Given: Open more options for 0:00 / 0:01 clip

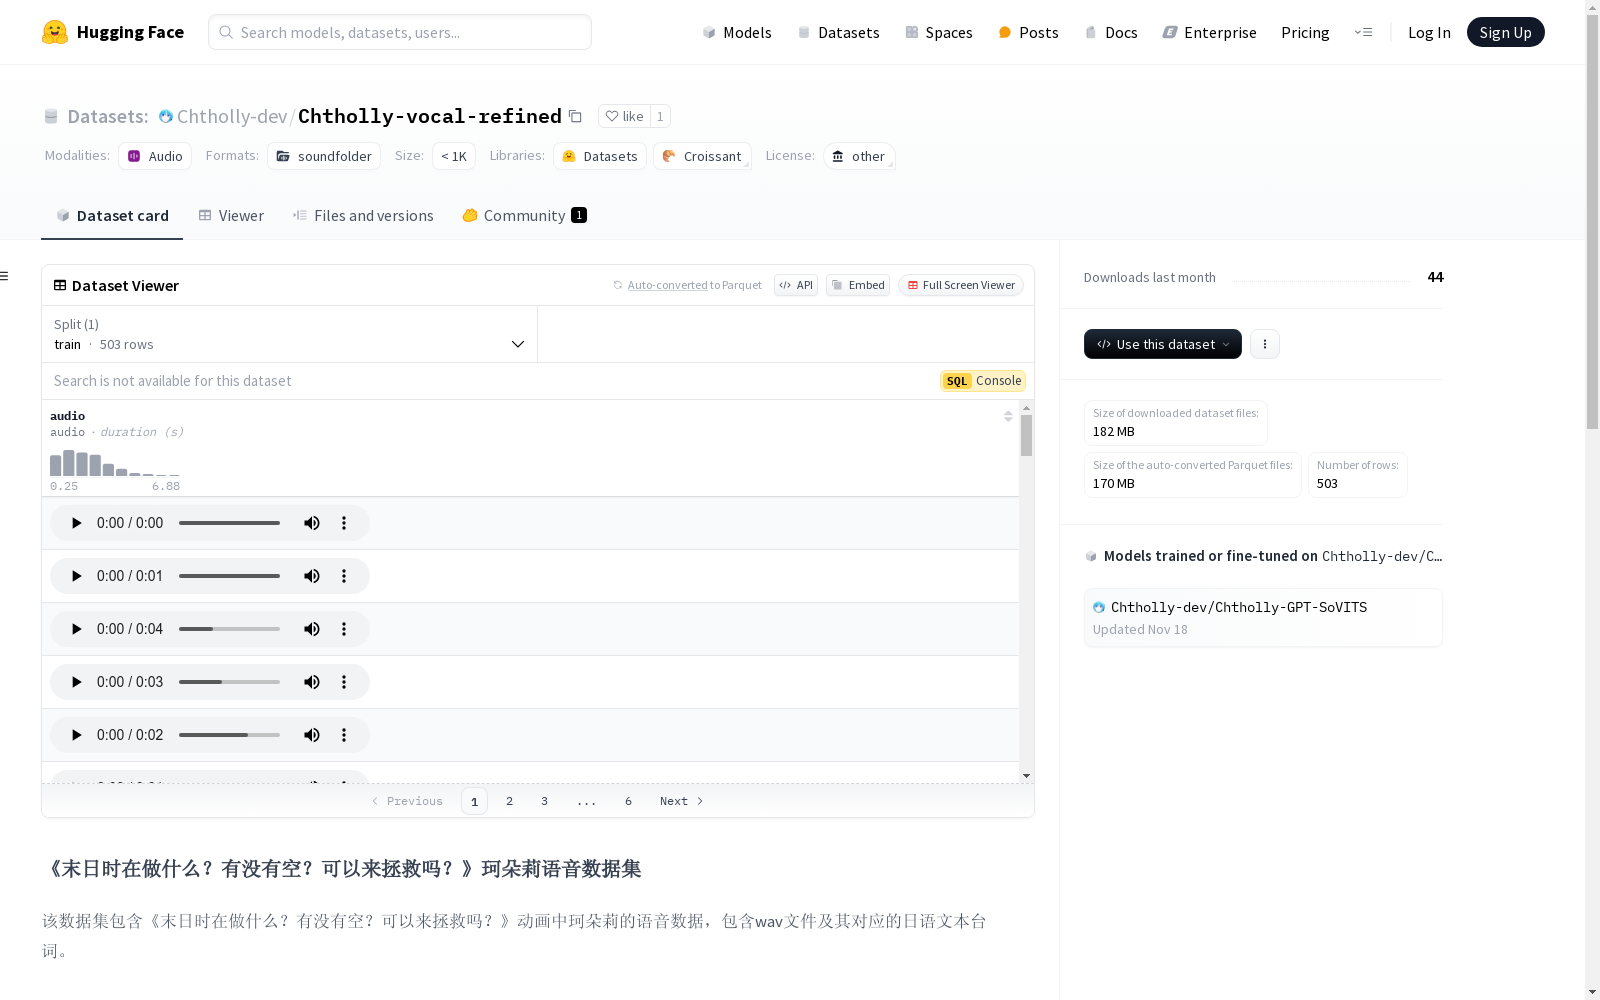Looking at the screenshot, I should pyautogui.click(x=344, y=576).
